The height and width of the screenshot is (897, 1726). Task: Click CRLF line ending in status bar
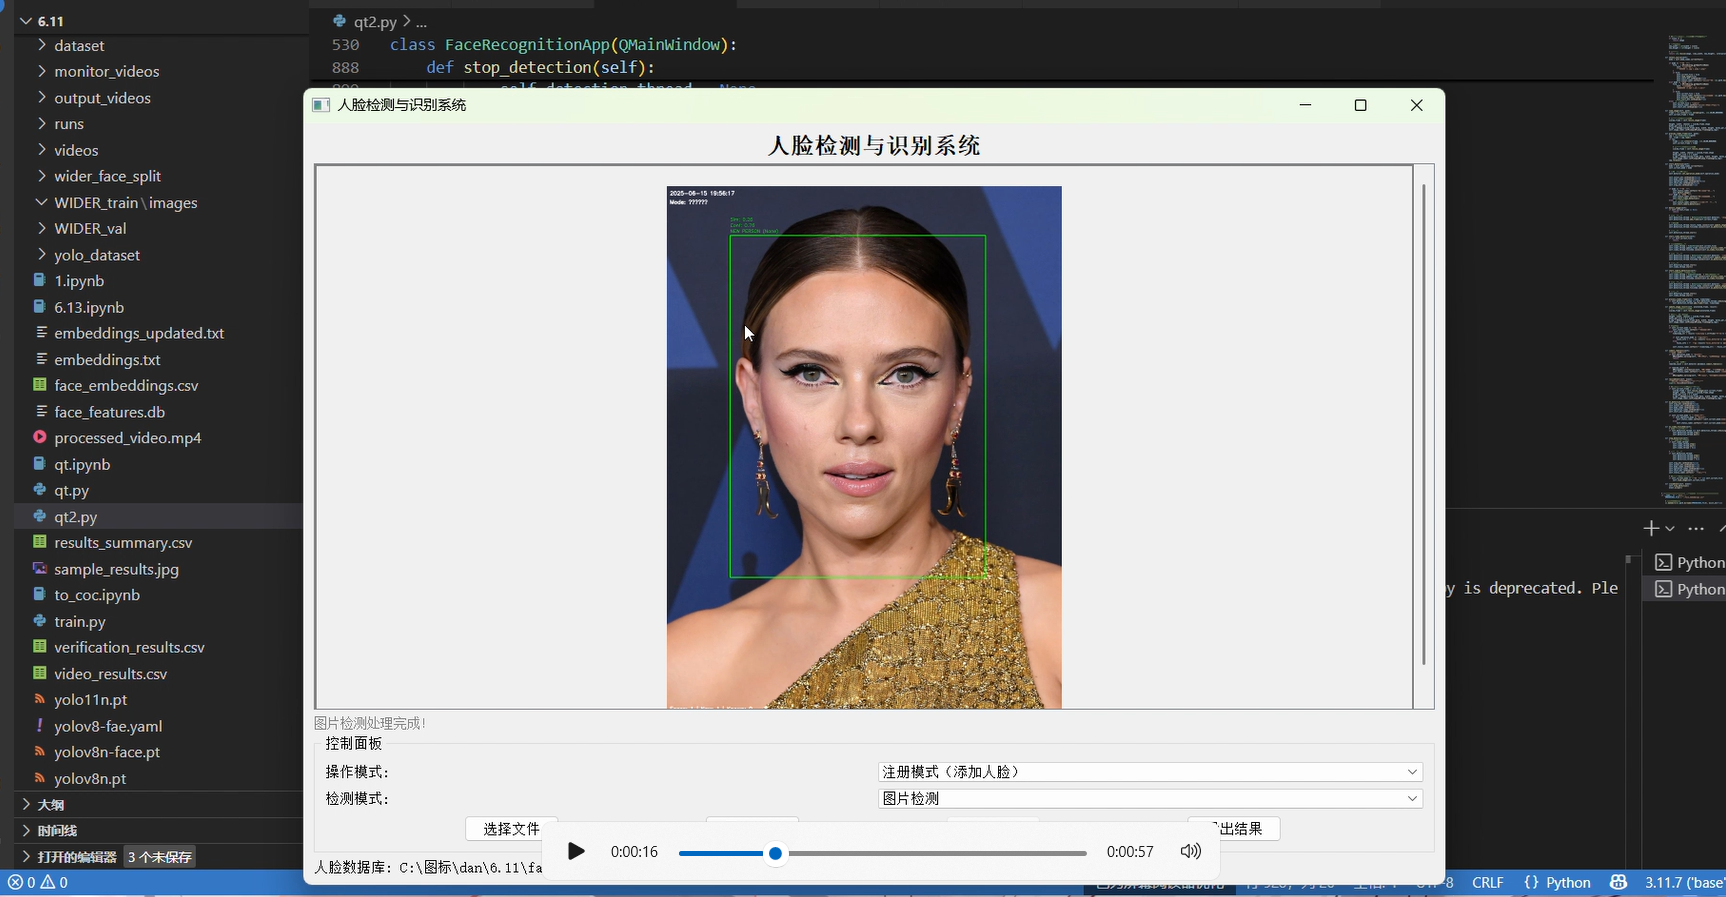point(1488,882)
